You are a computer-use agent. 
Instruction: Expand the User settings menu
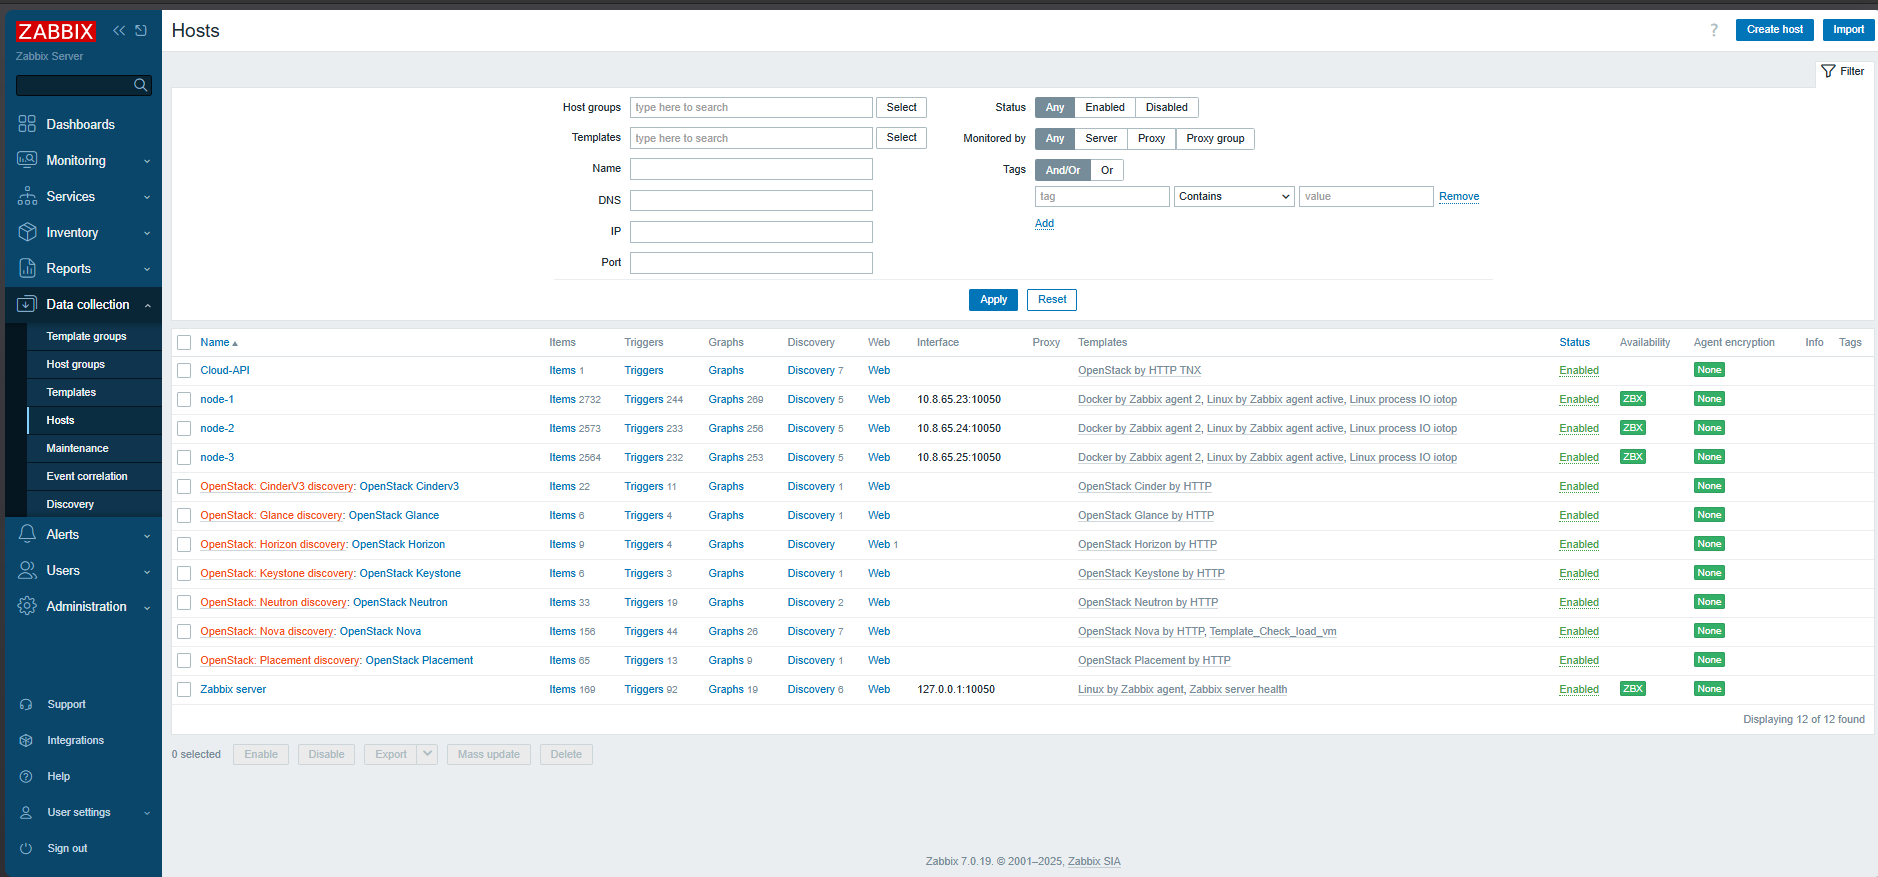[147, 813]
